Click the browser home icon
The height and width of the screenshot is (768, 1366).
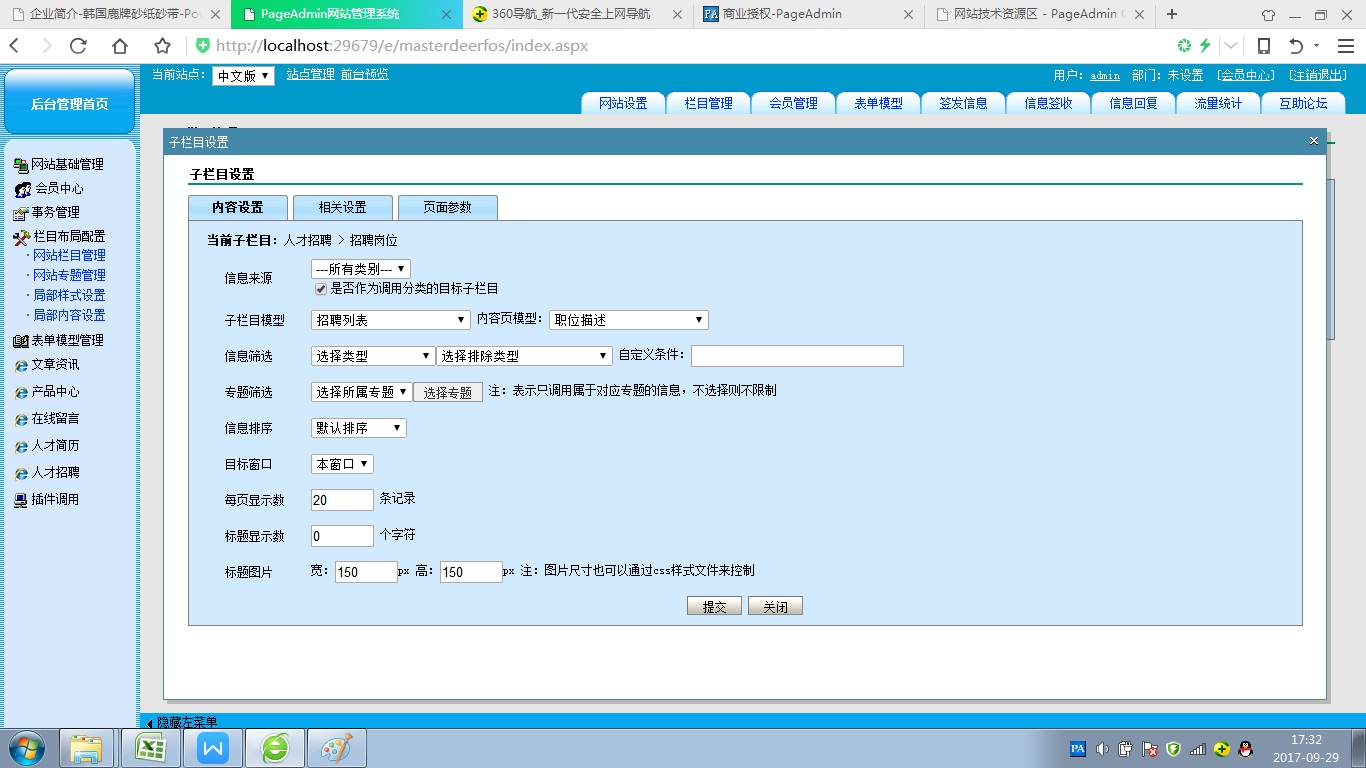120,46
